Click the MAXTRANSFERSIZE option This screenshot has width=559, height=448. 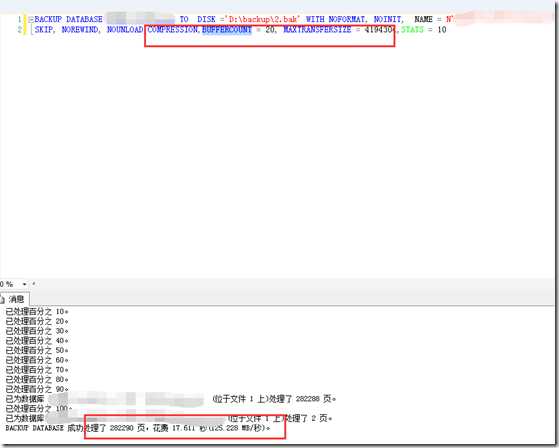pos(317,30)
